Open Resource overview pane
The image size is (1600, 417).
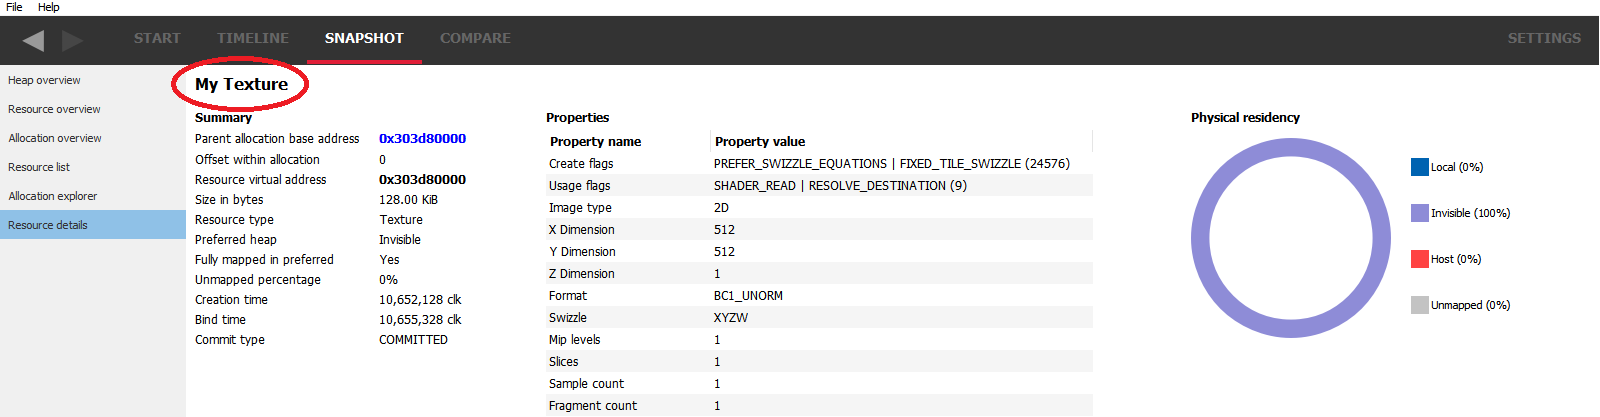coord(54,109)
